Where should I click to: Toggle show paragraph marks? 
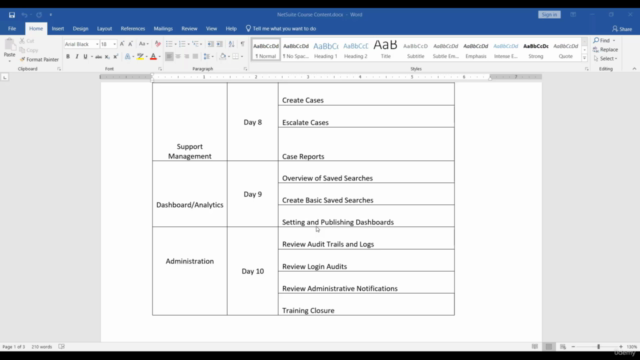point(242,44)
